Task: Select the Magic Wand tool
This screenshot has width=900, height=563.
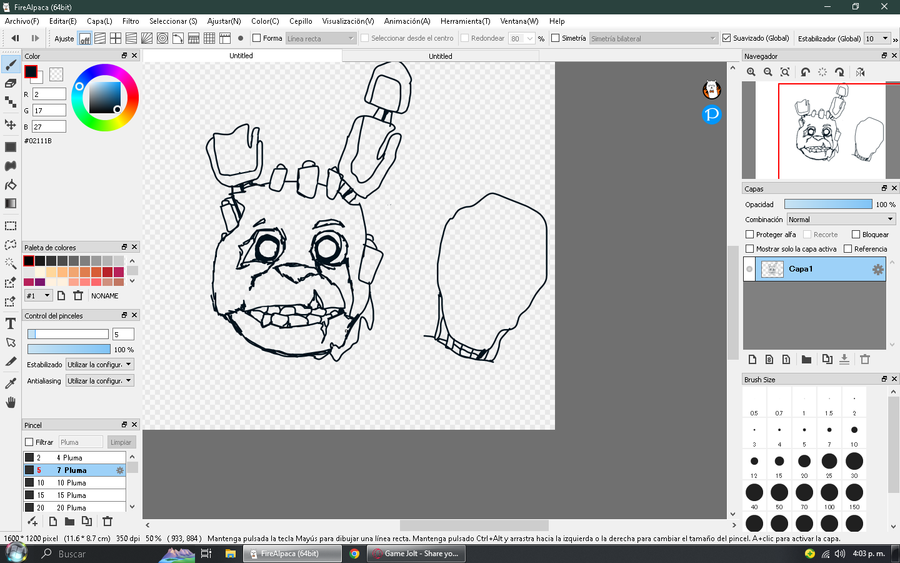Action: (x=10, y=263)
